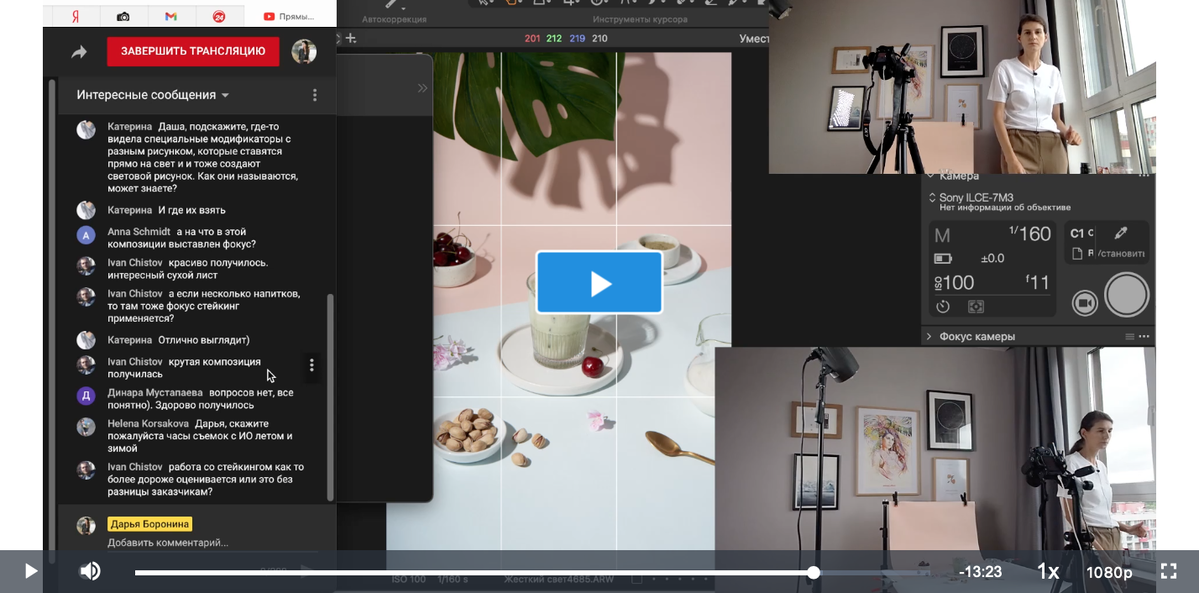Open three-dot menu on 'крутая композиция' message

coord(311,365)
